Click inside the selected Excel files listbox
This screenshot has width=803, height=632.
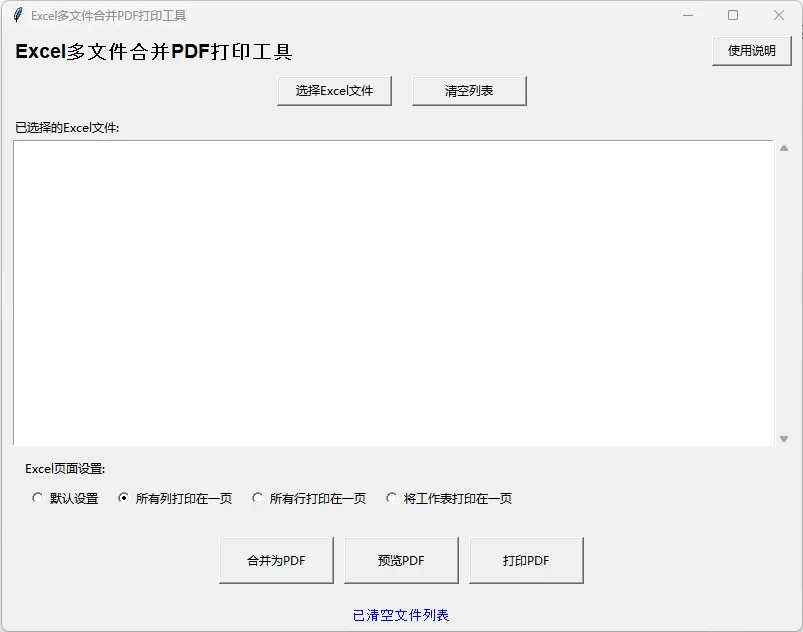(393, 293)
